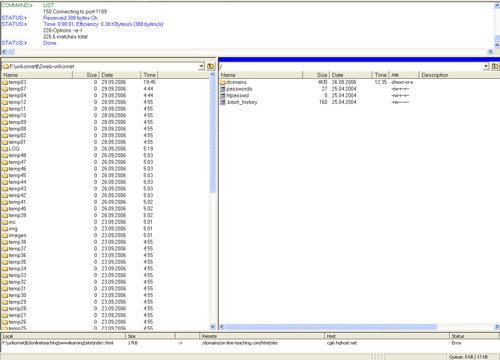Select the temp03 folder
Screen dimensions: 500x360
(14, 82)
